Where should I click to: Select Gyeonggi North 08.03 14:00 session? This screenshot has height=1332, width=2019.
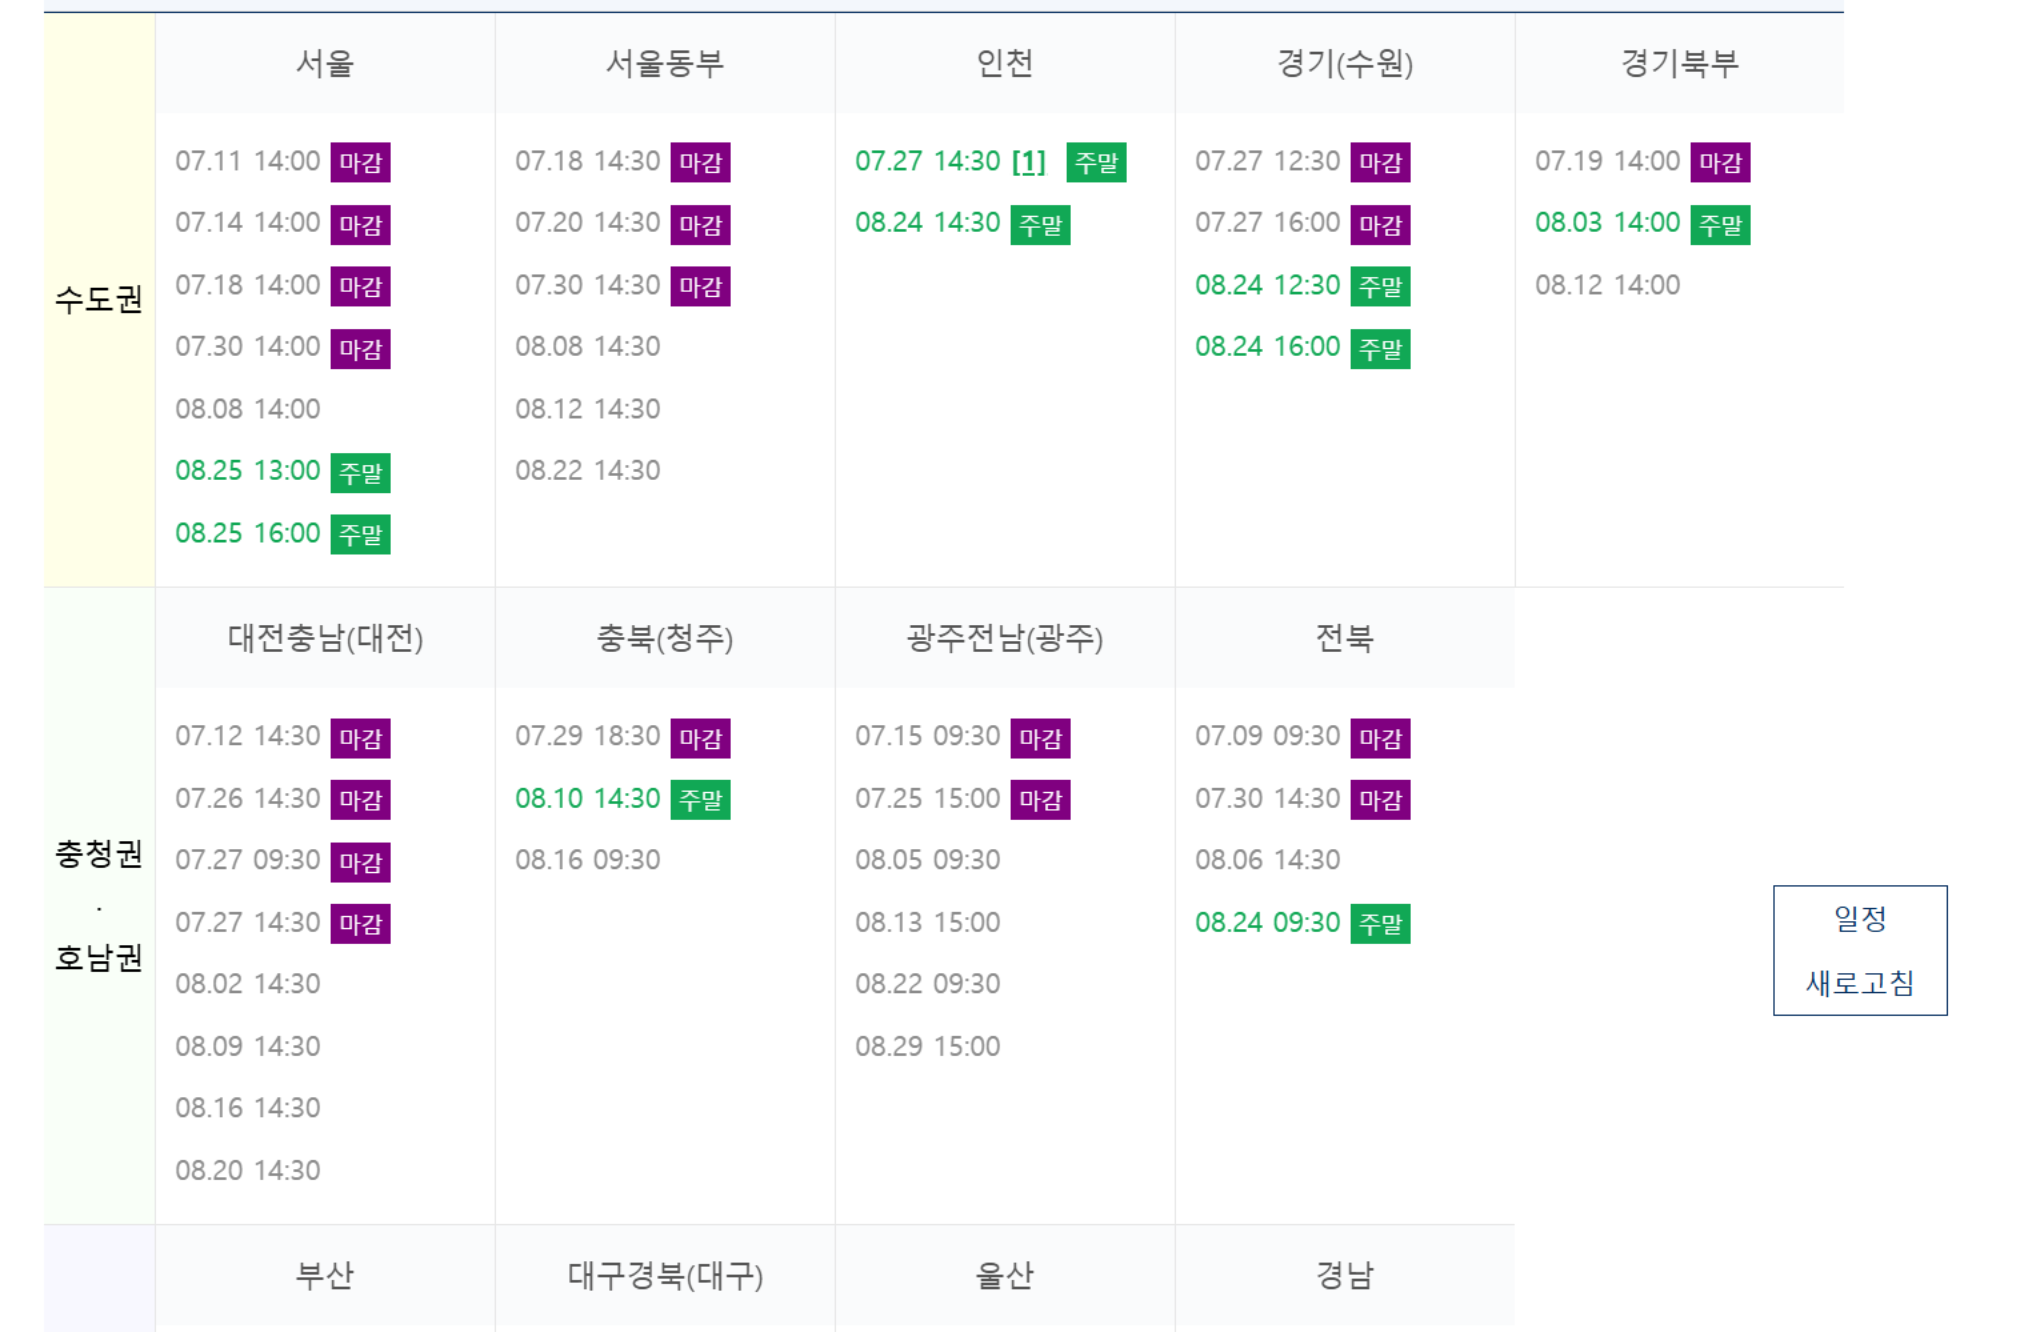pyautogui.click(x=1607, y=223)
